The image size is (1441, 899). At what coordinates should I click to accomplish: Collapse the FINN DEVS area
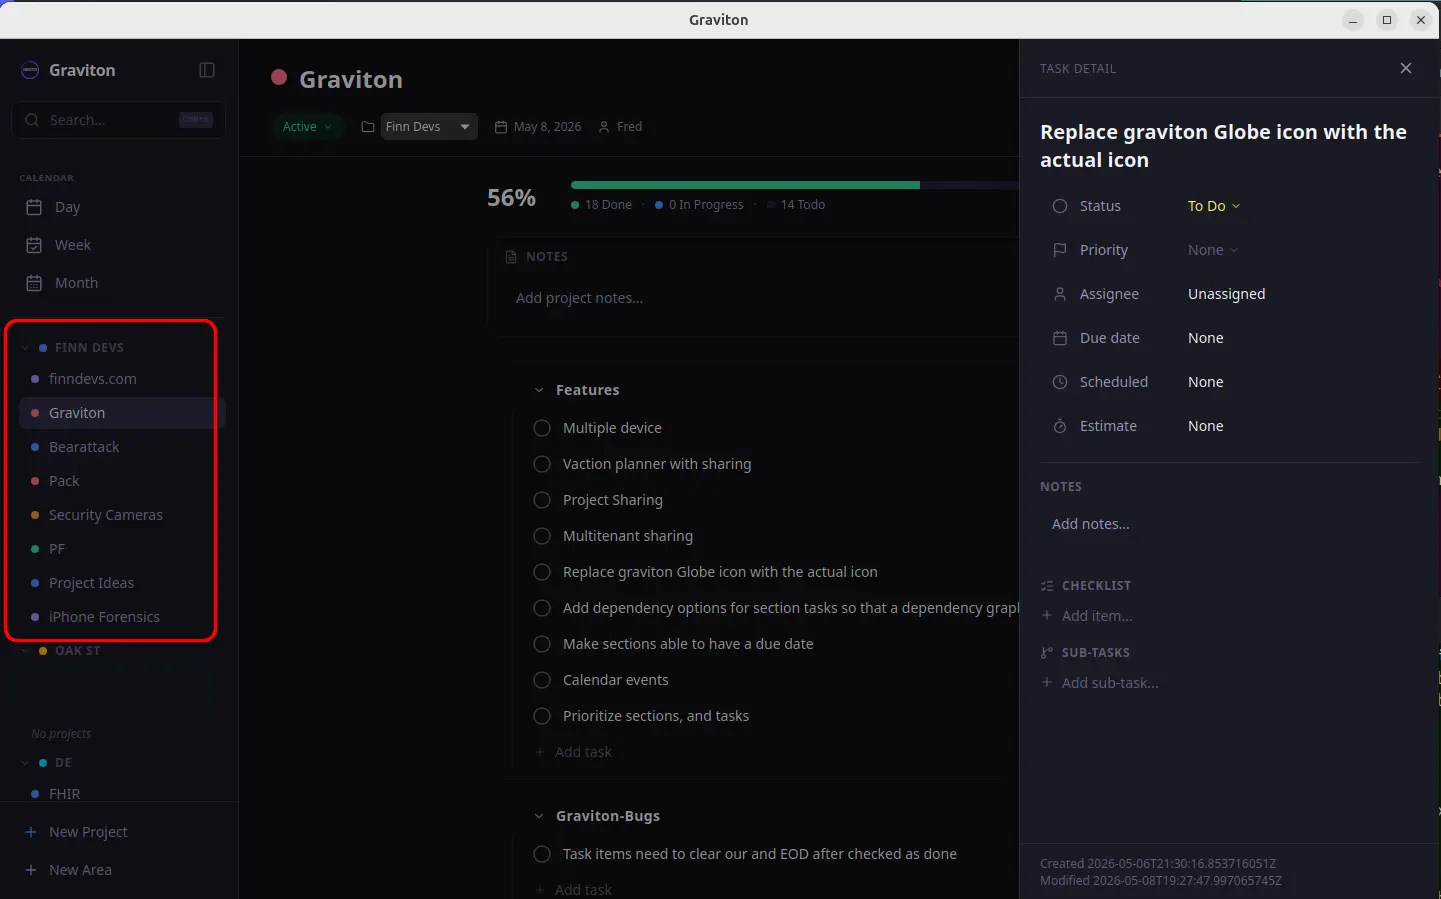click(25, 348)
